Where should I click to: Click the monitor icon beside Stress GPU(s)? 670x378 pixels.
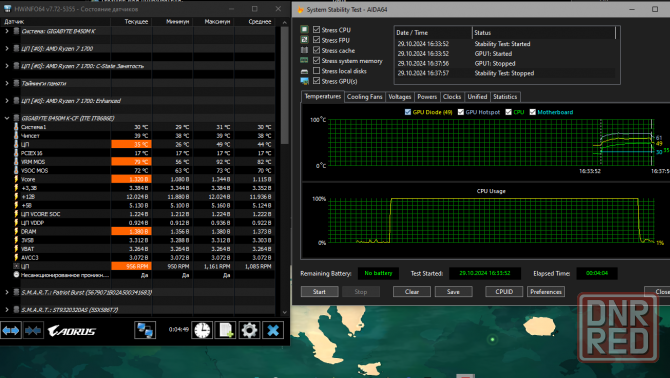304,81
